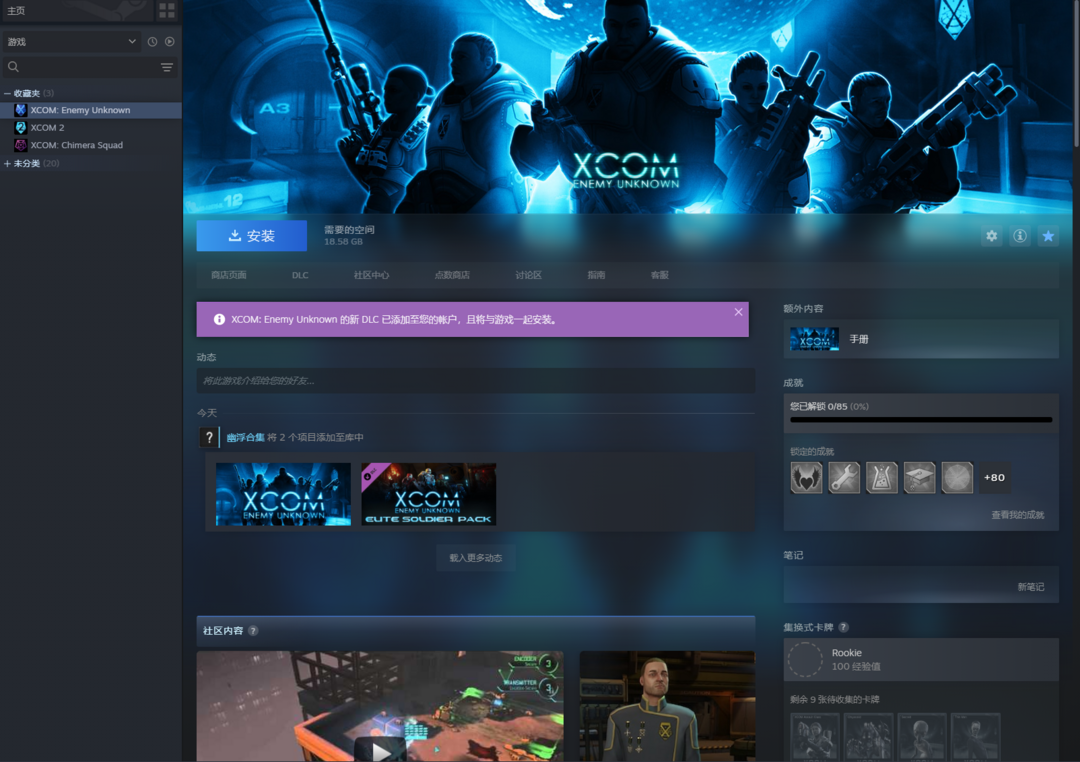The width and height of the screenshot is (1080, 762).
Task: Open game settings gear icon
Action: 991,236
